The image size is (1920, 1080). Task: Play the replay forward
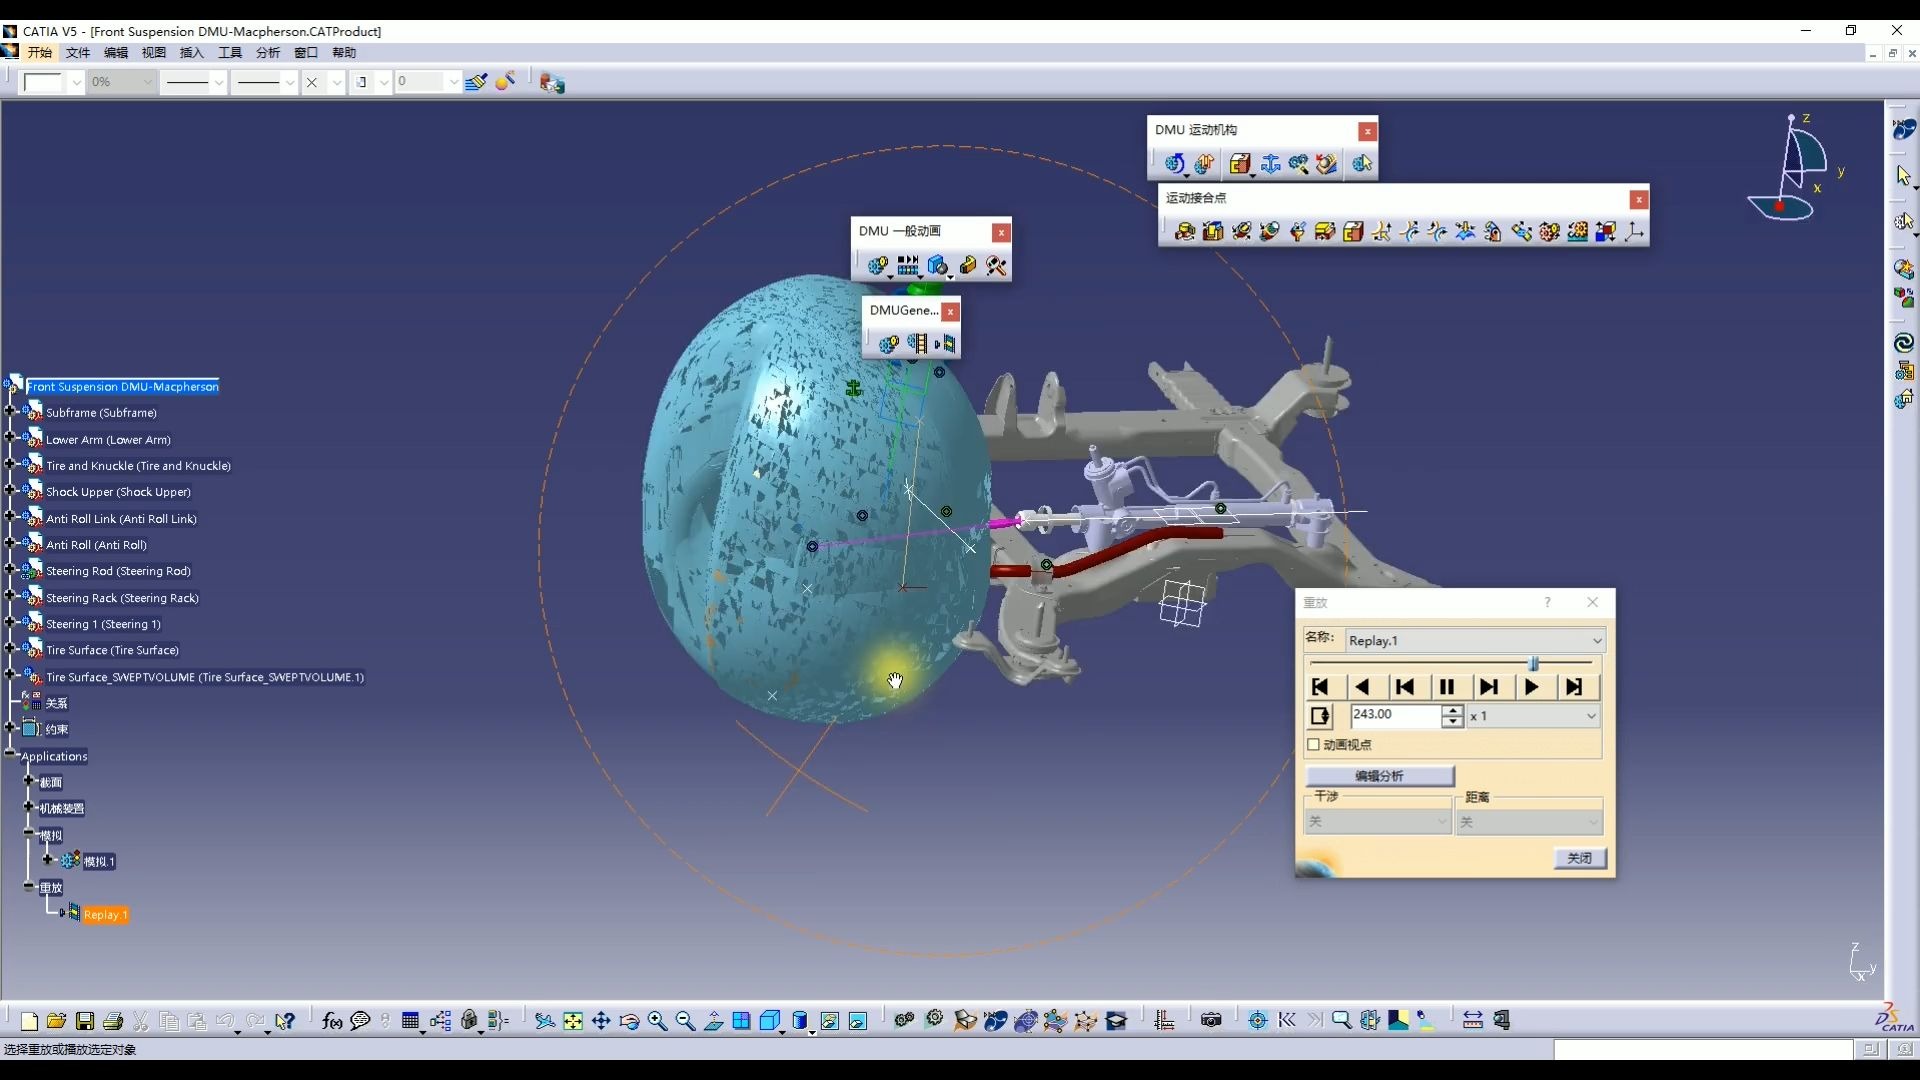click(x=1531, y=687)
